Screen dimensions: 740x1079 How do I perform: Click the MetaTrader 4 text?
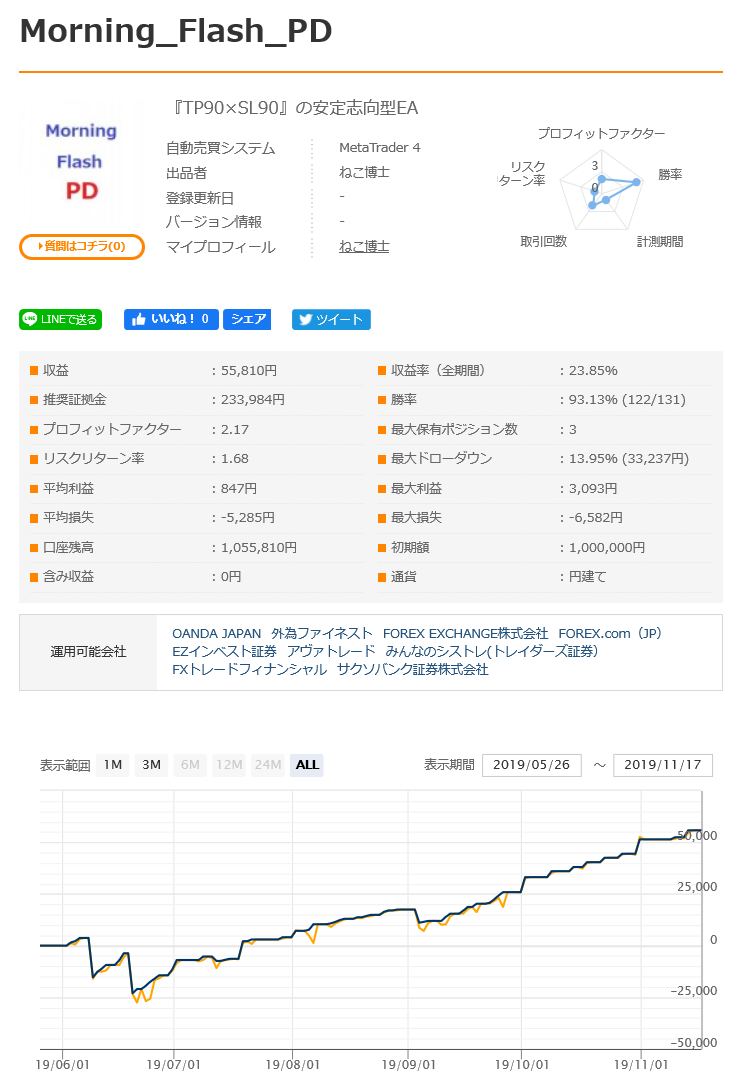point(379,147)
